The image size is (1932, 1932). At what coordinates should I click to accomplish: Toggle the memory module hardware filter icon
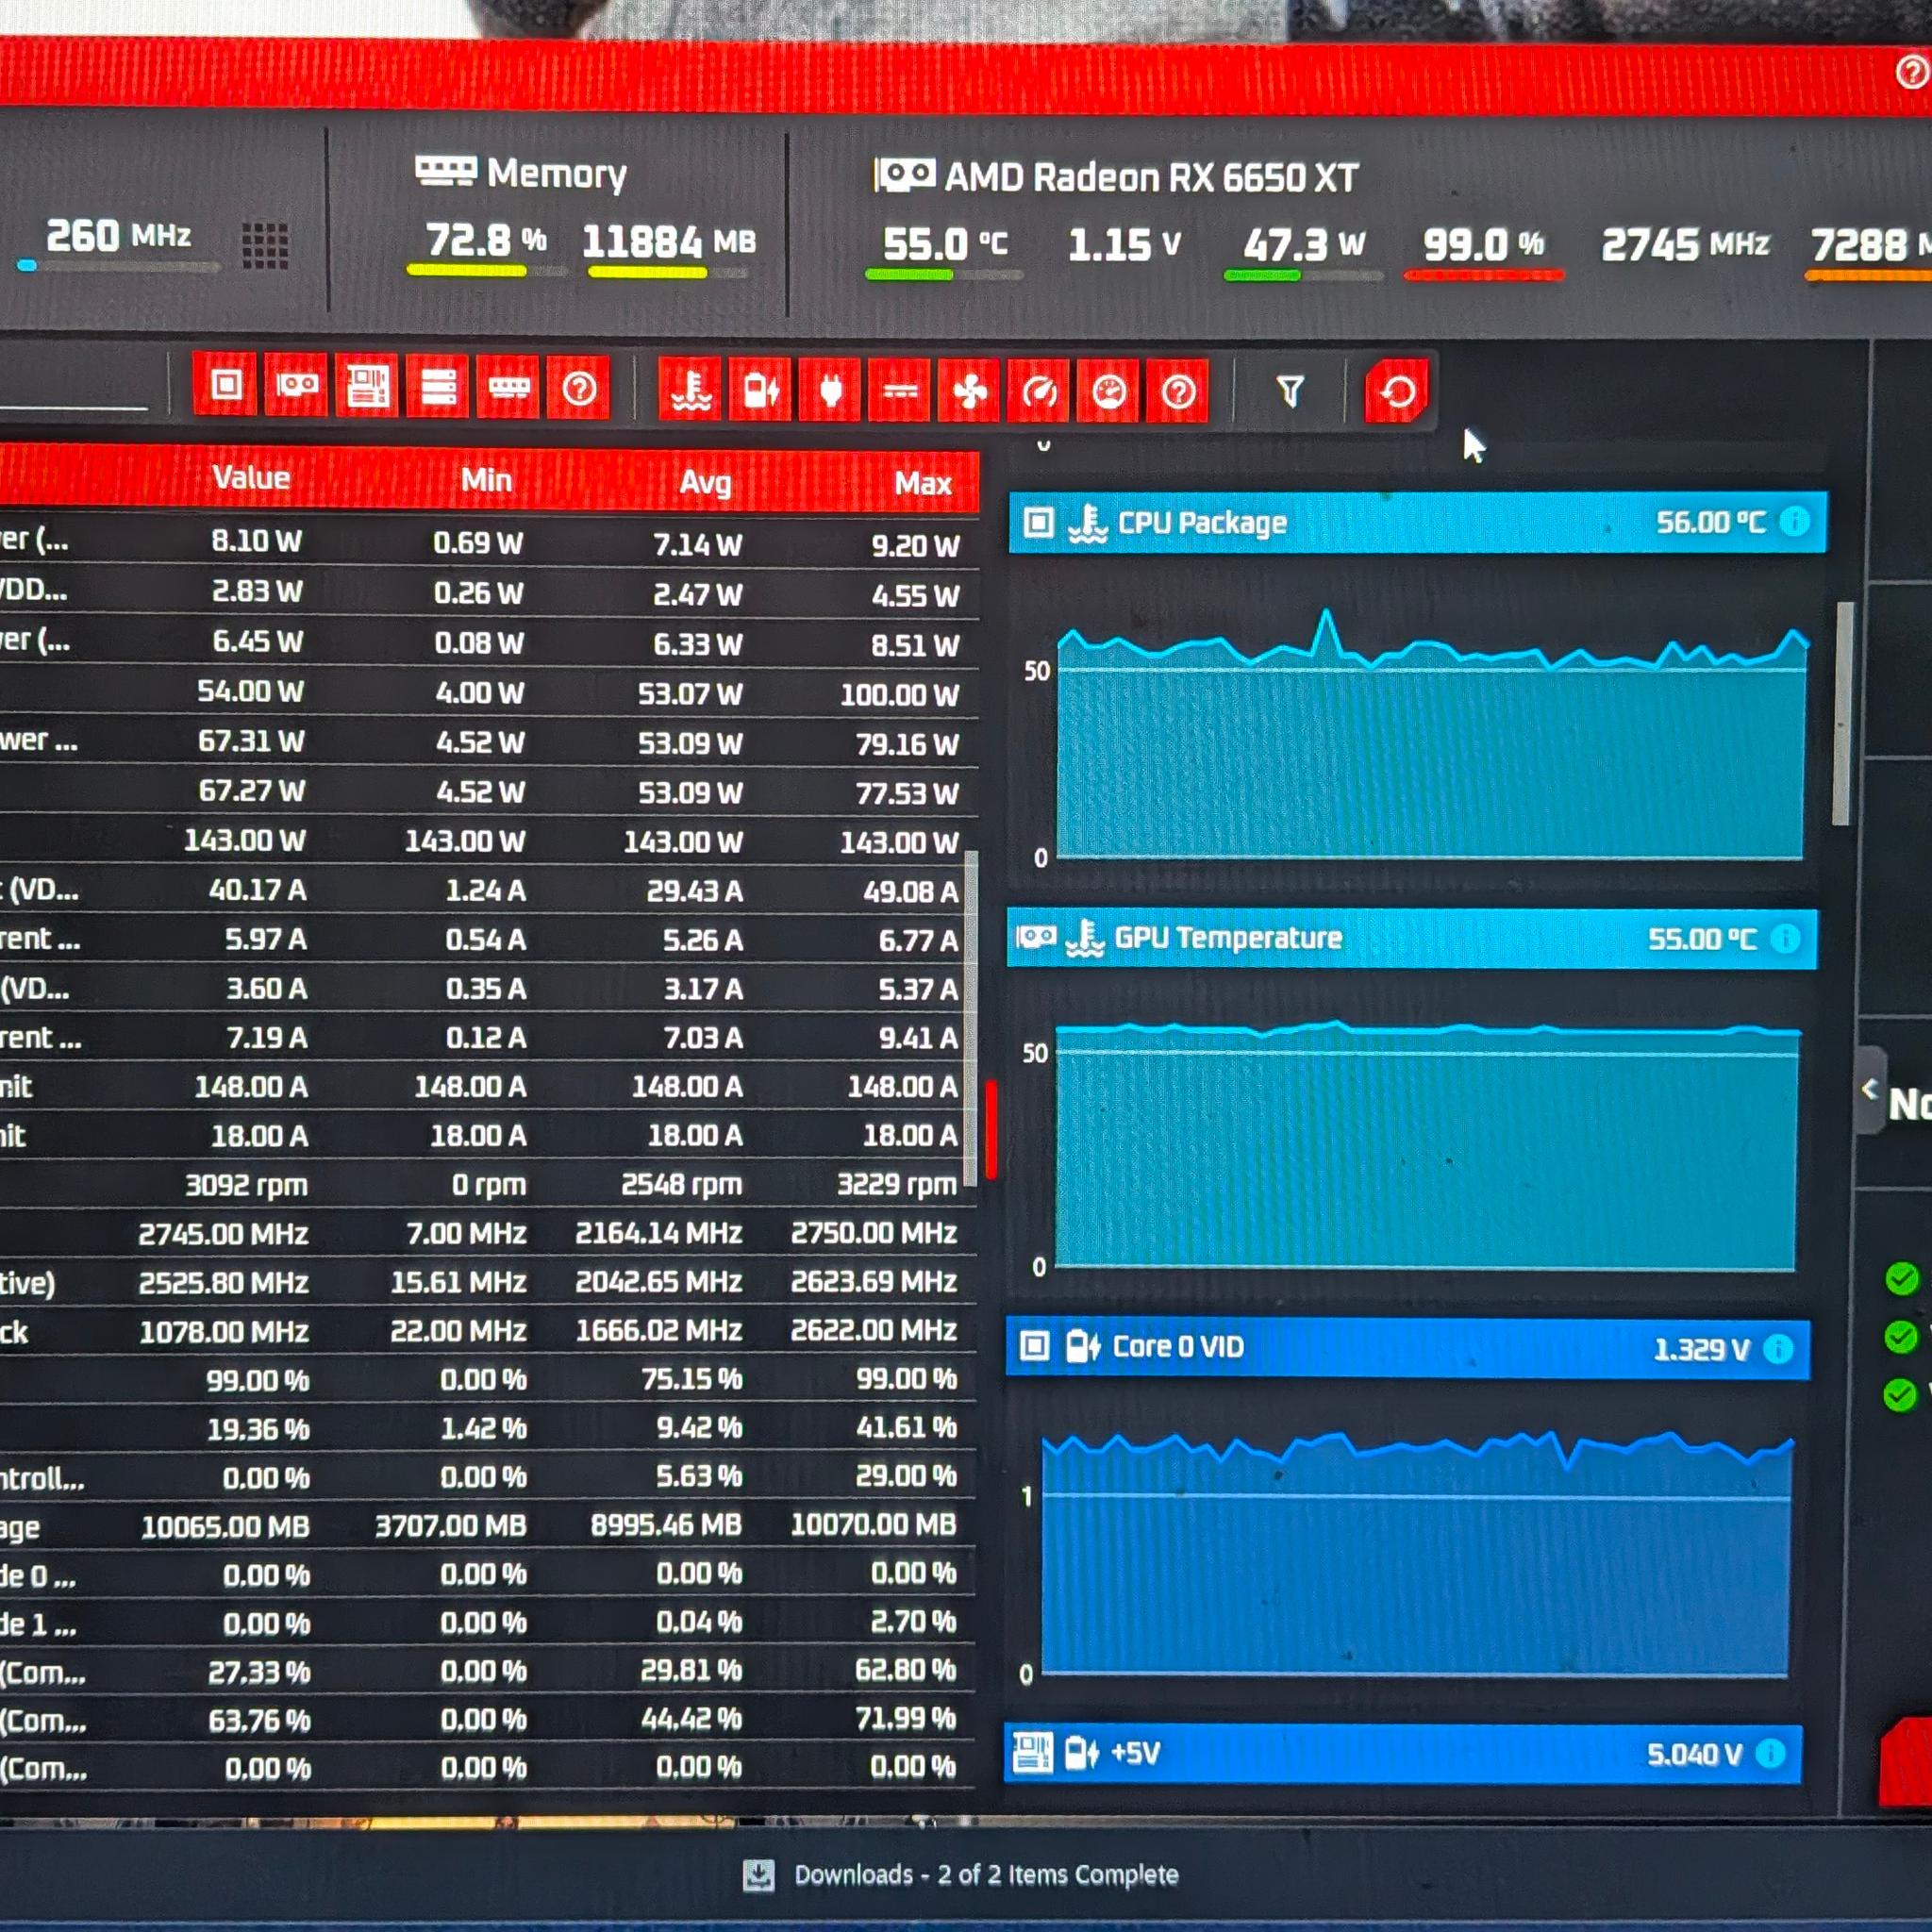[508, 387]
